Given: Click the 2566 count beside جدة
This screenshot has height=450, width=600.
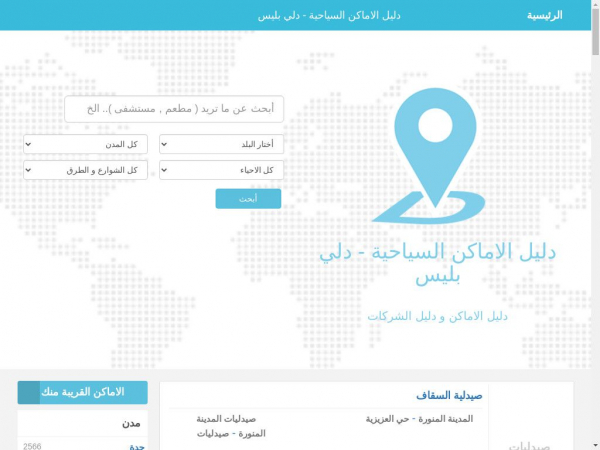Looking at the screenshot, I should point(32,446).
